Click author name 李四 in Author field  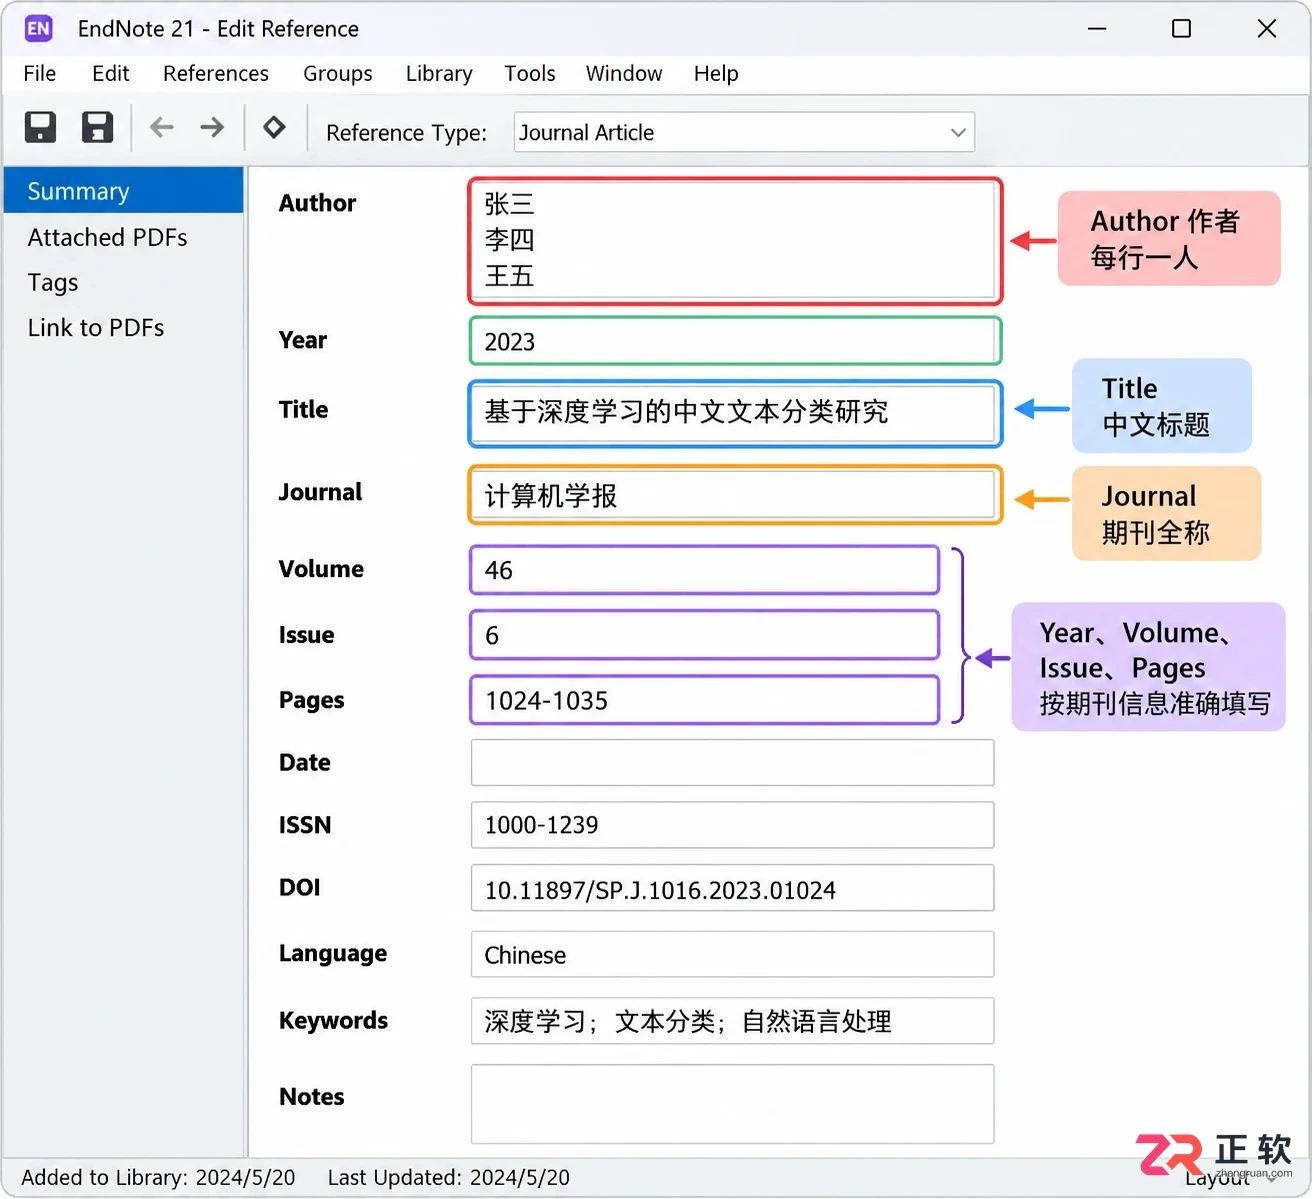coord(510,240)
